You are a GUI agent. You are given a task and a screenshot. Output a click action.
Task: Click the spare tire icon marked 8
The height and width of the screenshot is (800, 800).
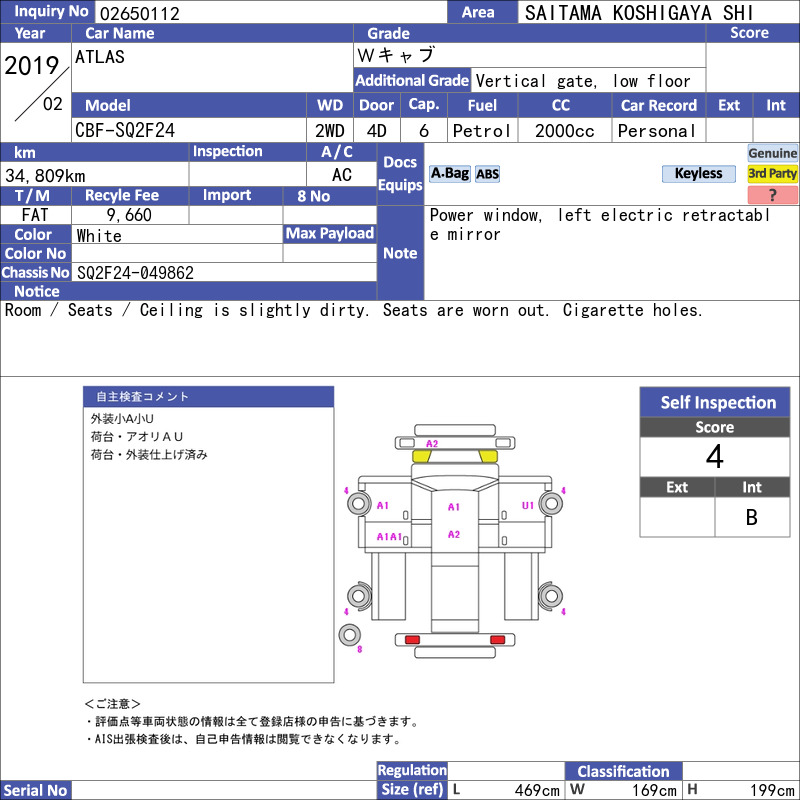[349, 635]
